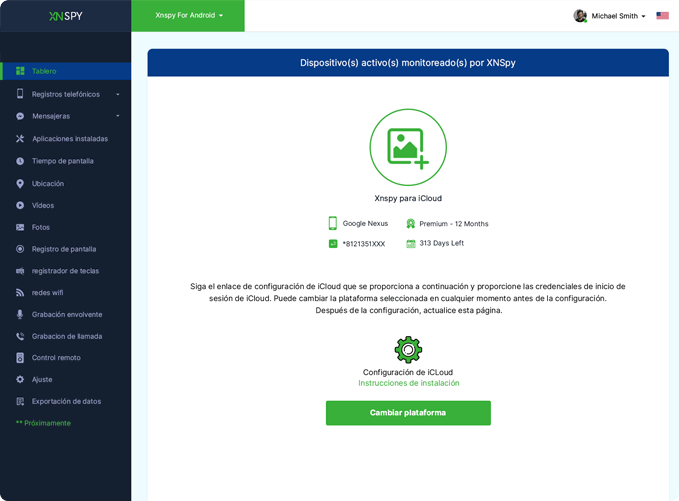
Task: Click the Videos play icon in sidebar
Action: pyautogui.click(x=20, y=205)
